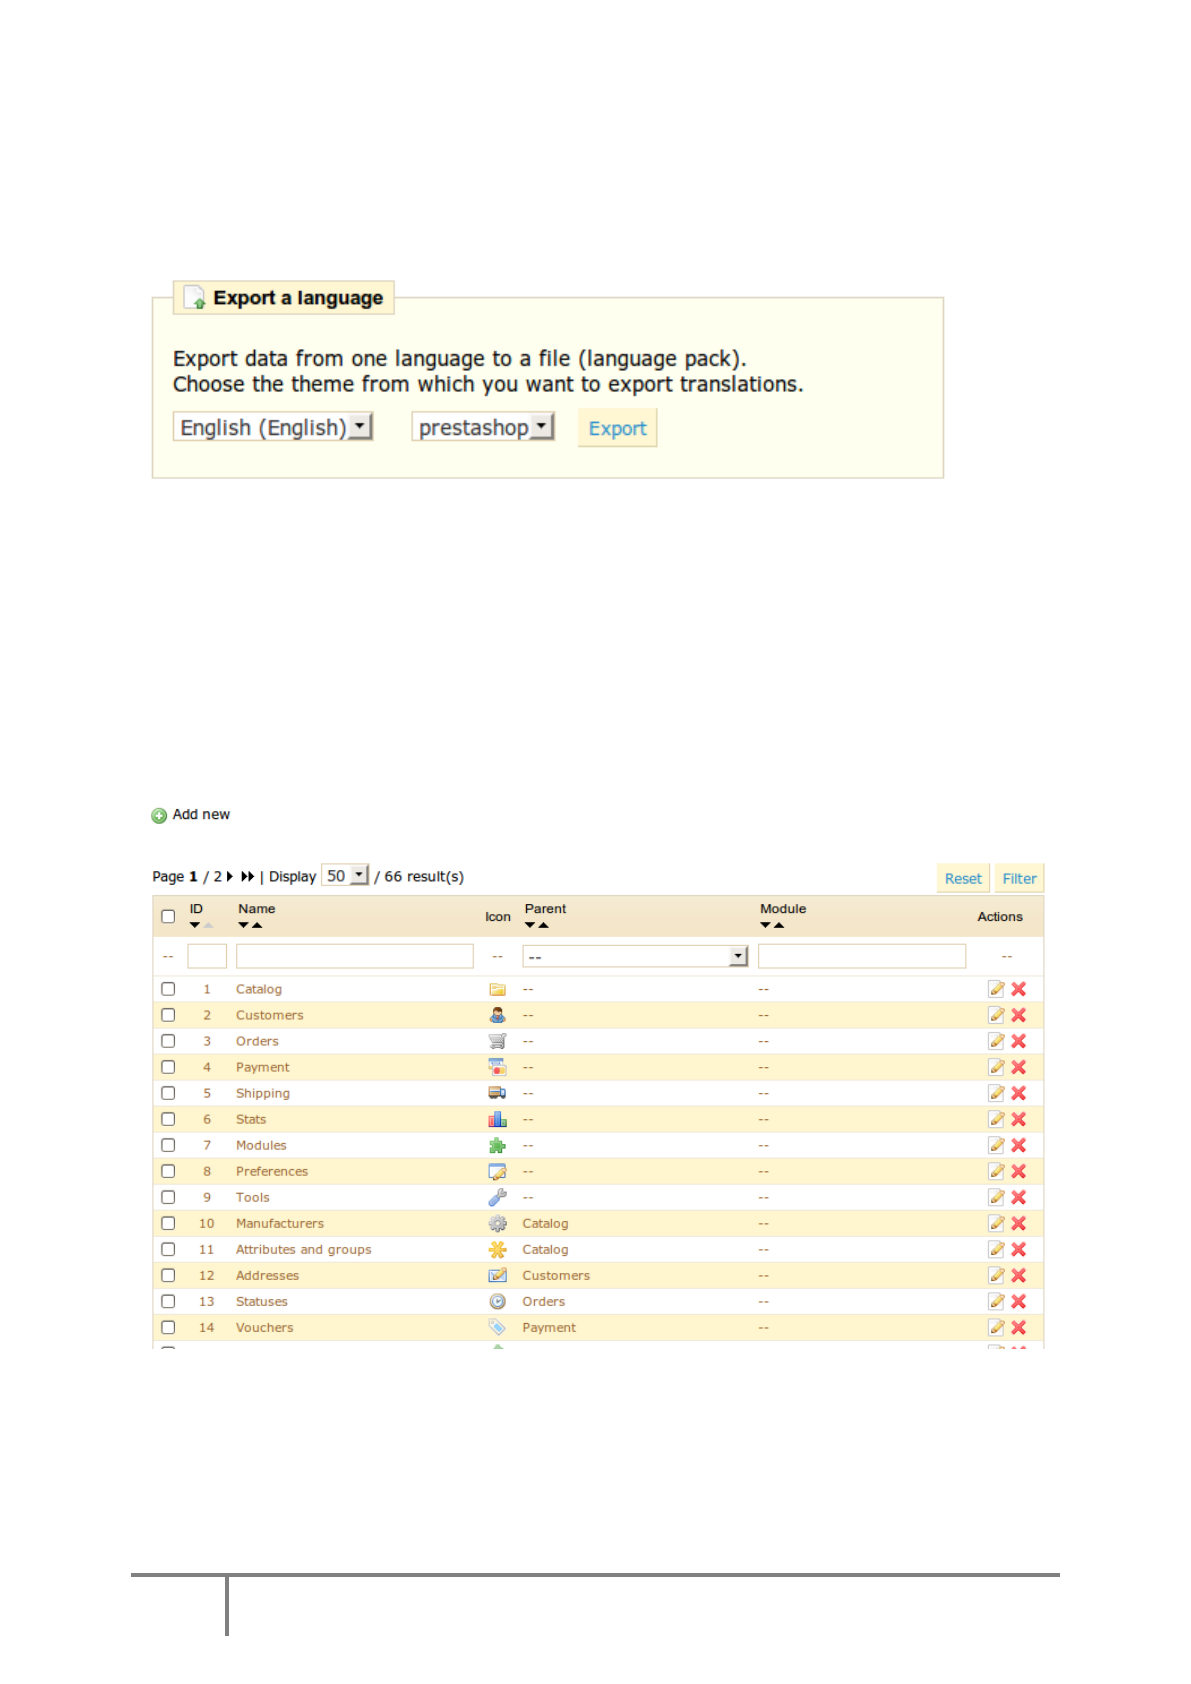Edit the Addresses row

[x=996, y=1275]
